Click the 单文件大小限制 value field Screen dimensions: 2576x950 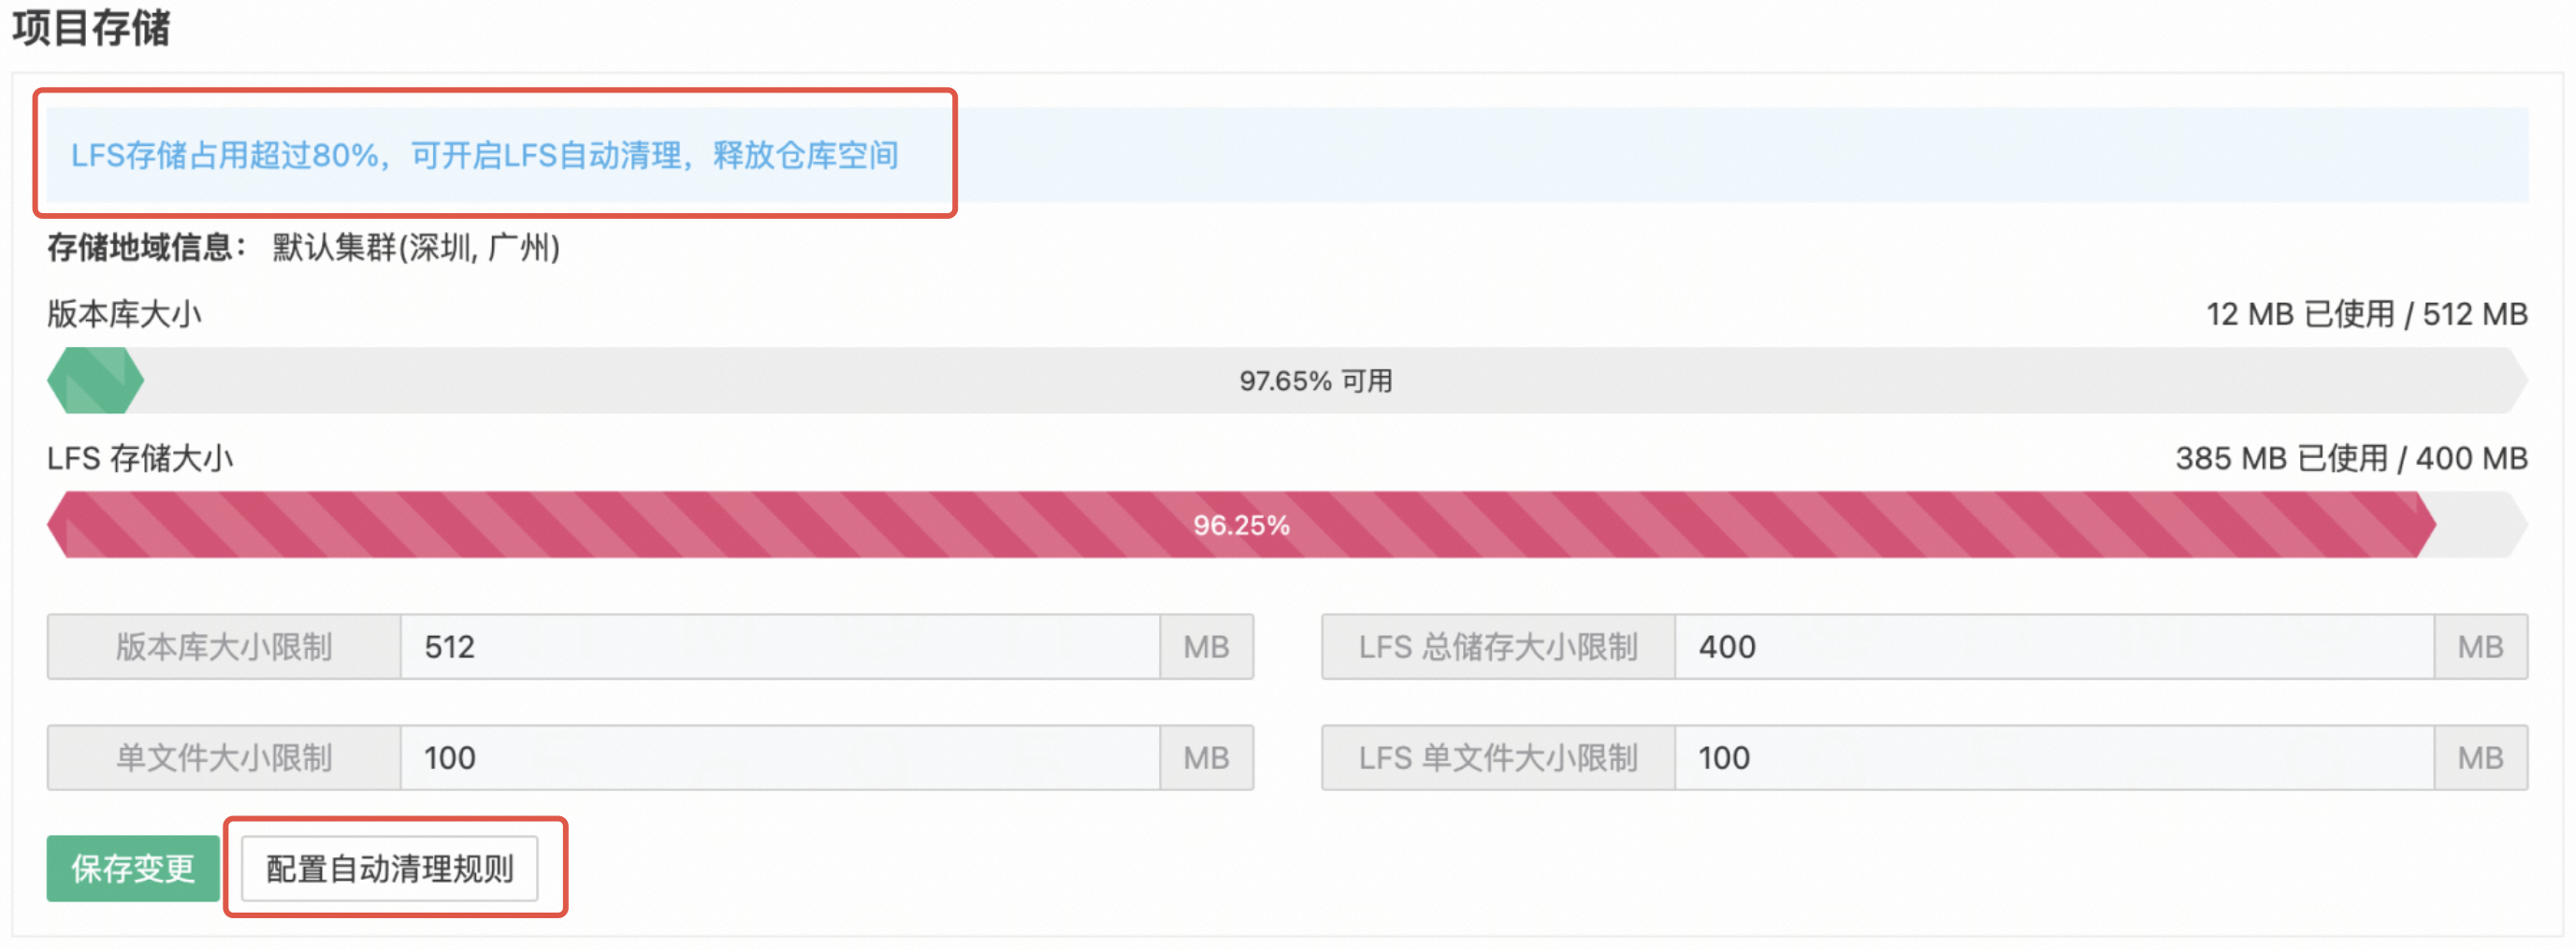coord(779,758)
